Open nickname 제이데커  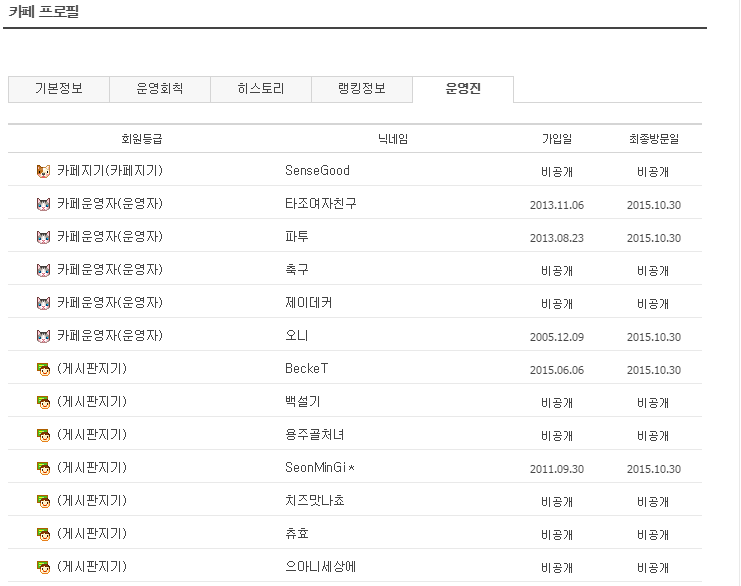tap(309, 303)
